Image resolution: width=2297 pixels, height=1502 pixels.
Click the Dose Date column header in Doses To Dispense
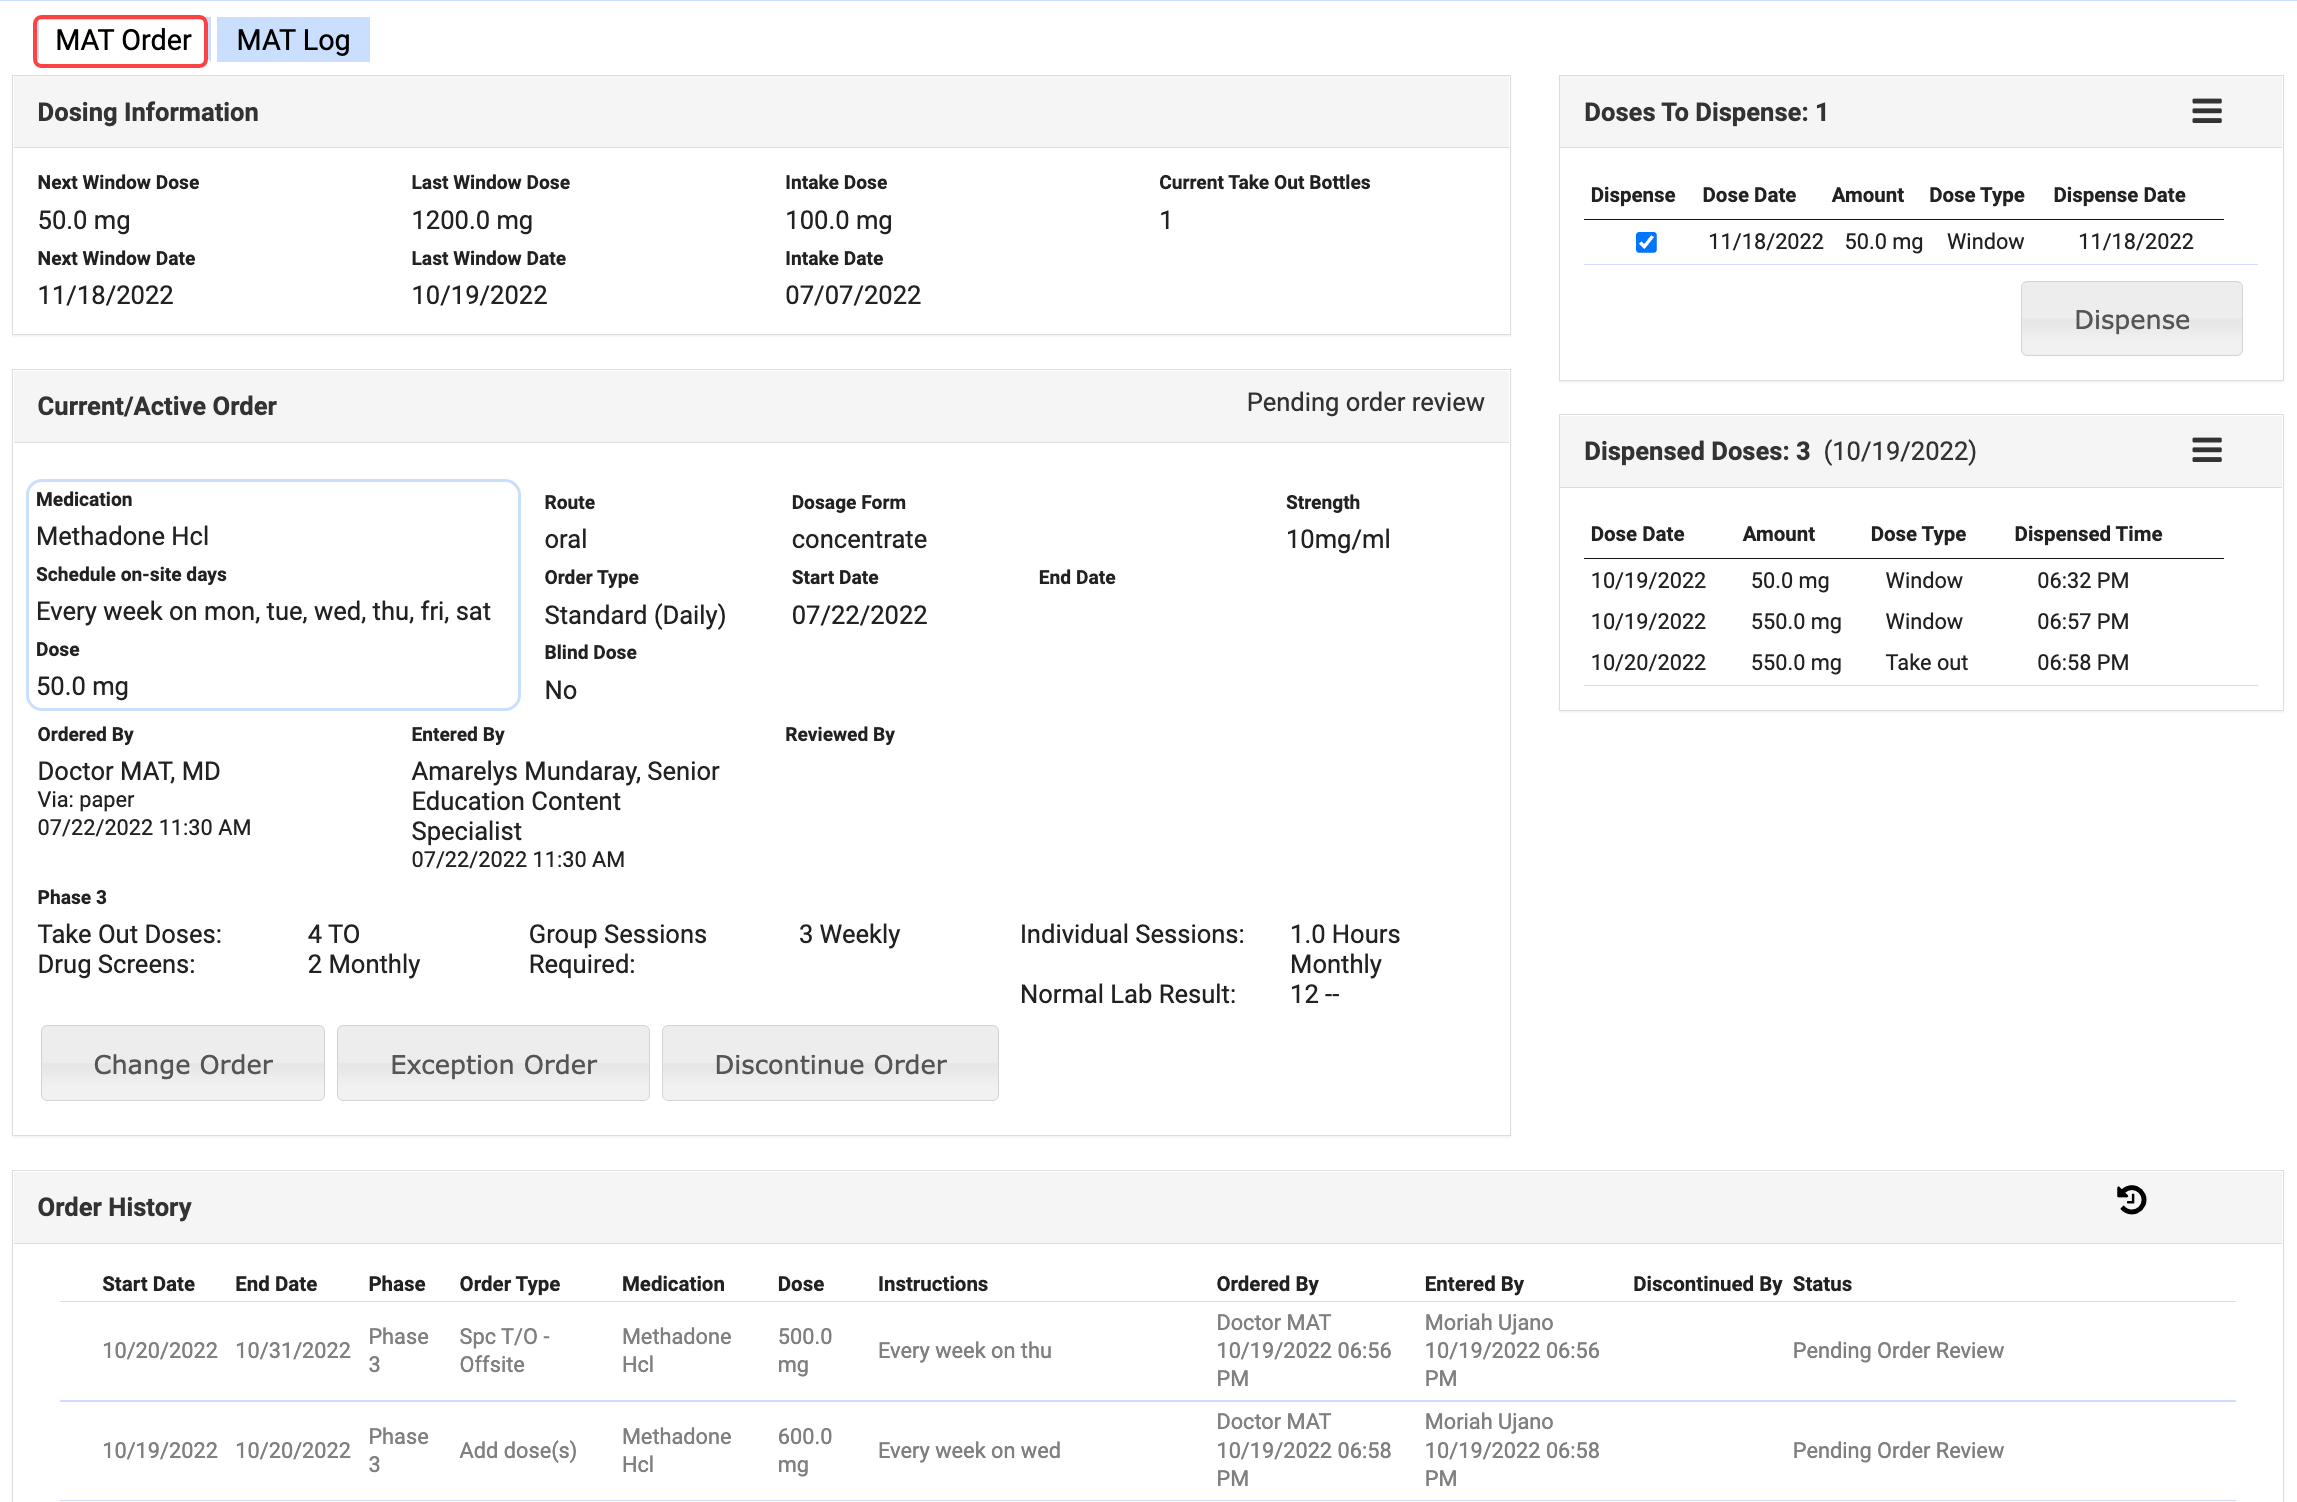coord(1748,195)
